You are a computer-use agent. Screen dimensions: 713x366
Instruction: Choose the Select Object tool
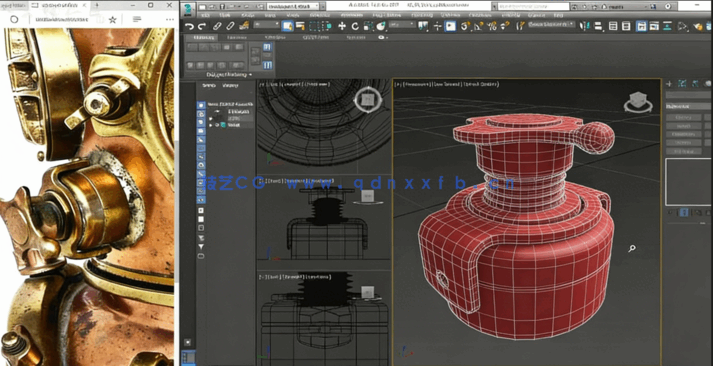pos(287,26)
